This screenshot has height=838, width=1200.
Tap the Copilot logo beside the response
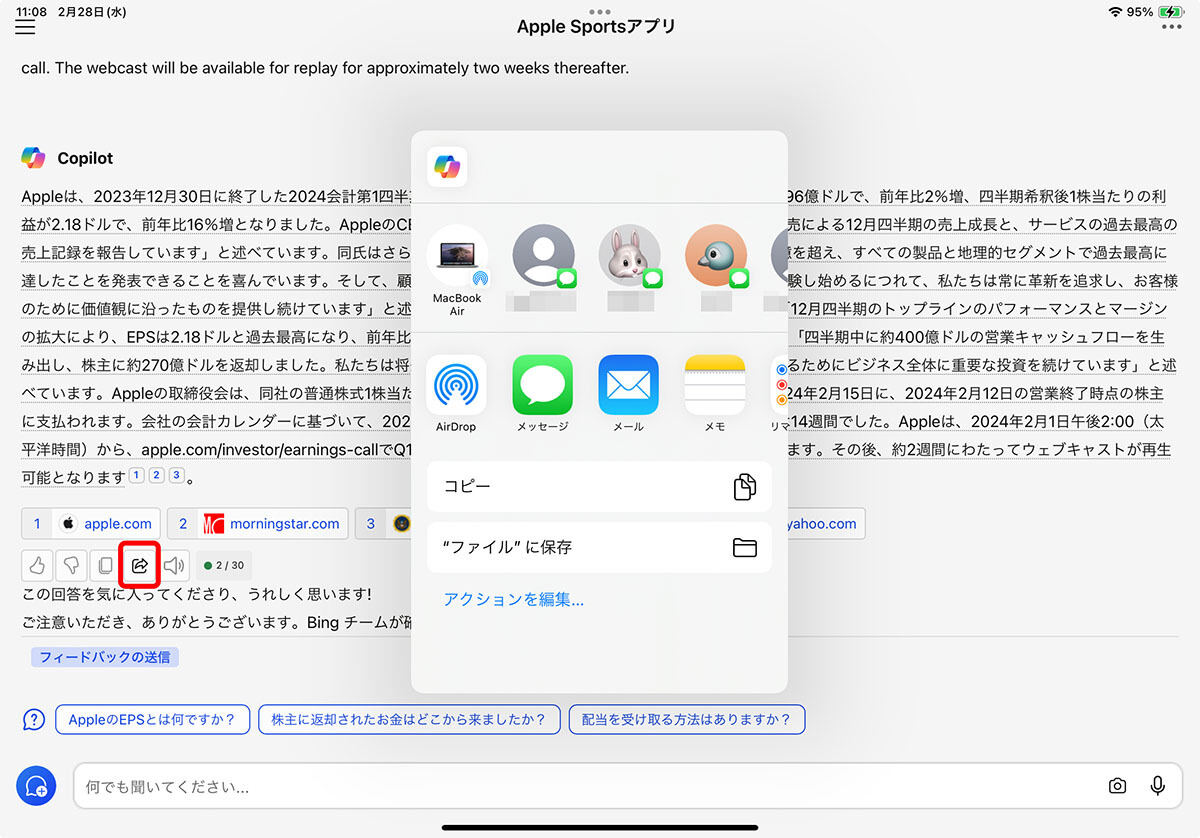click(33, 158)
